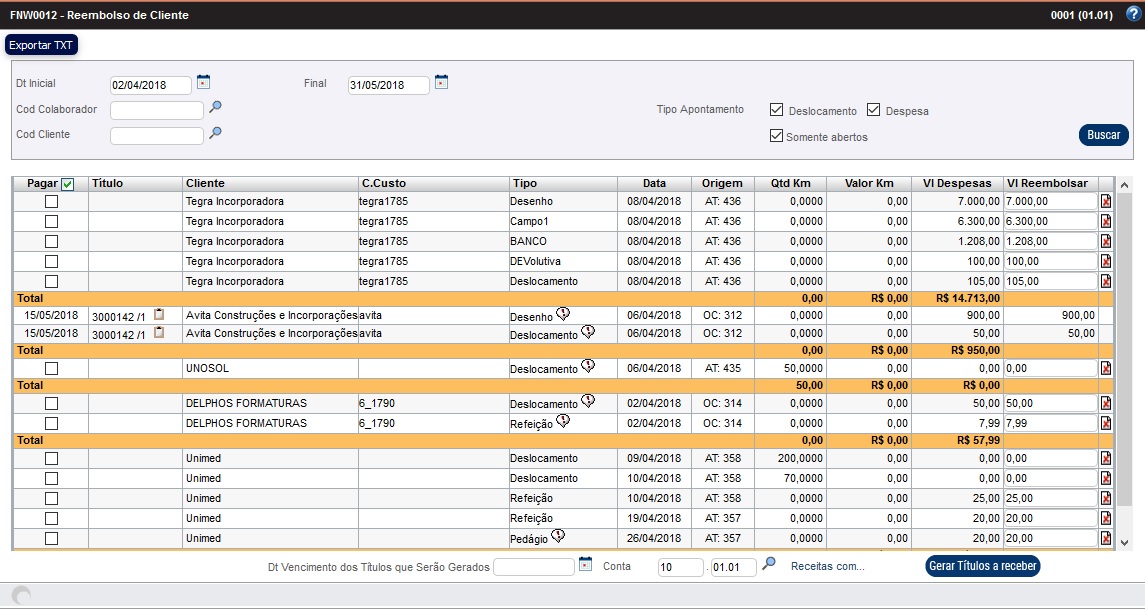Disable the Somente abertos filter
Screen dimensions: 1145x609
776,136
